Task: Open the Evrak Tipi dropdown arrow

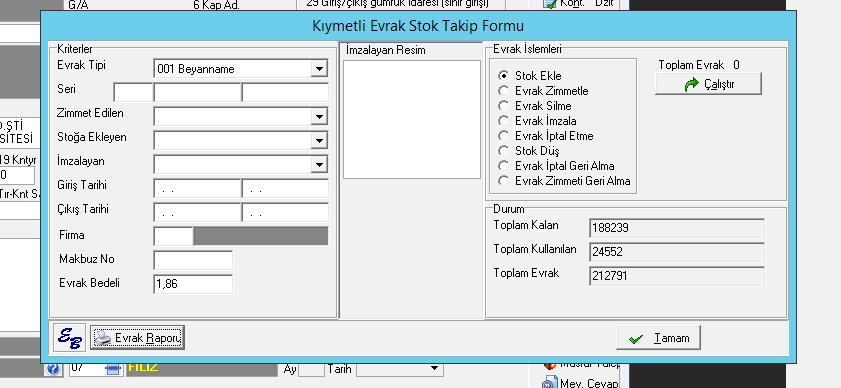Action: 319,69
